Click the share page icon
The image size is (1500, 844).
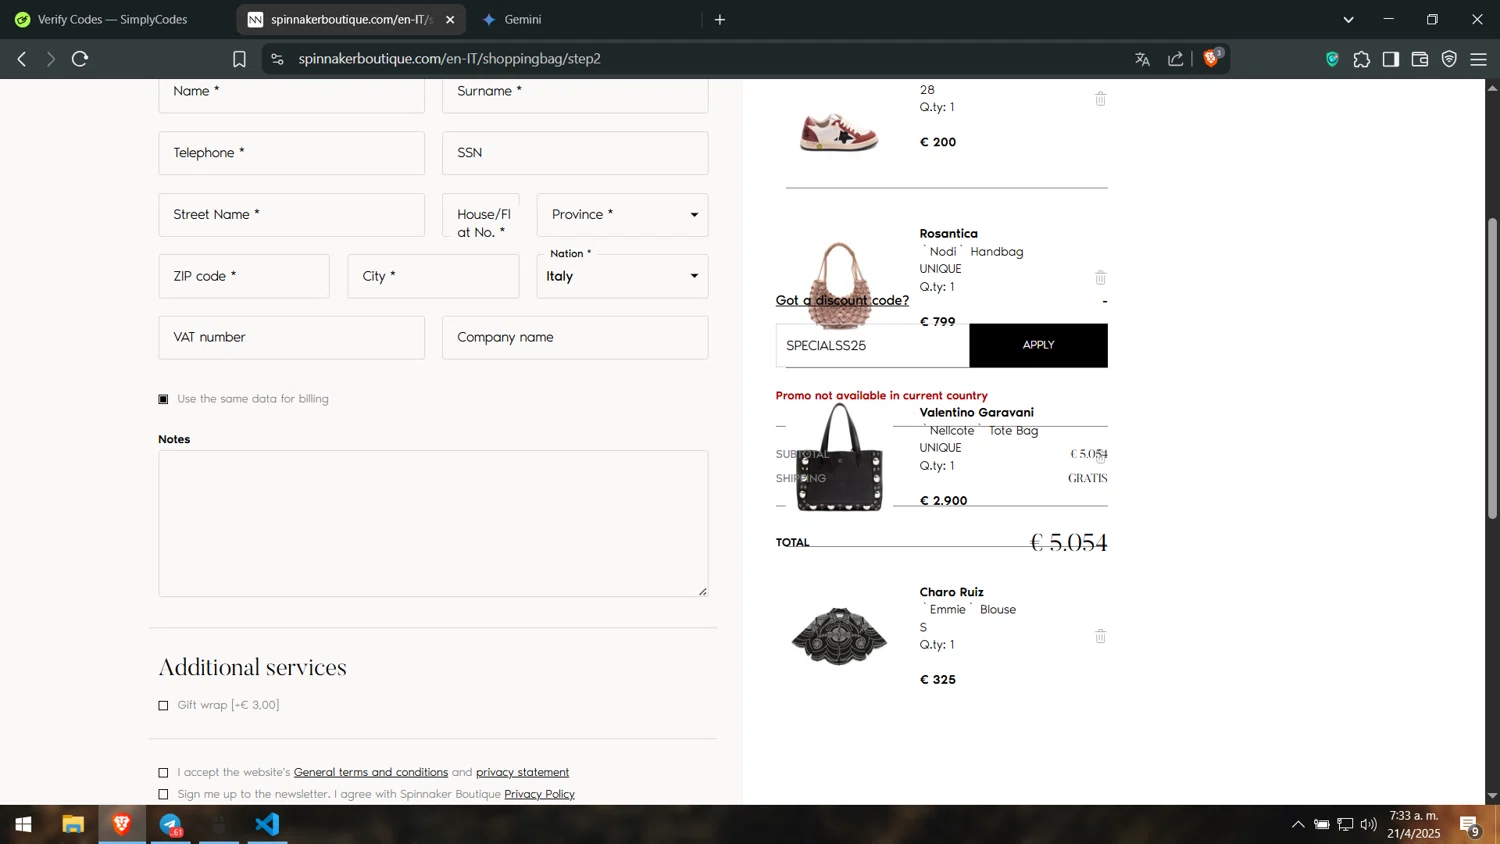click(x=1176, y=59)
